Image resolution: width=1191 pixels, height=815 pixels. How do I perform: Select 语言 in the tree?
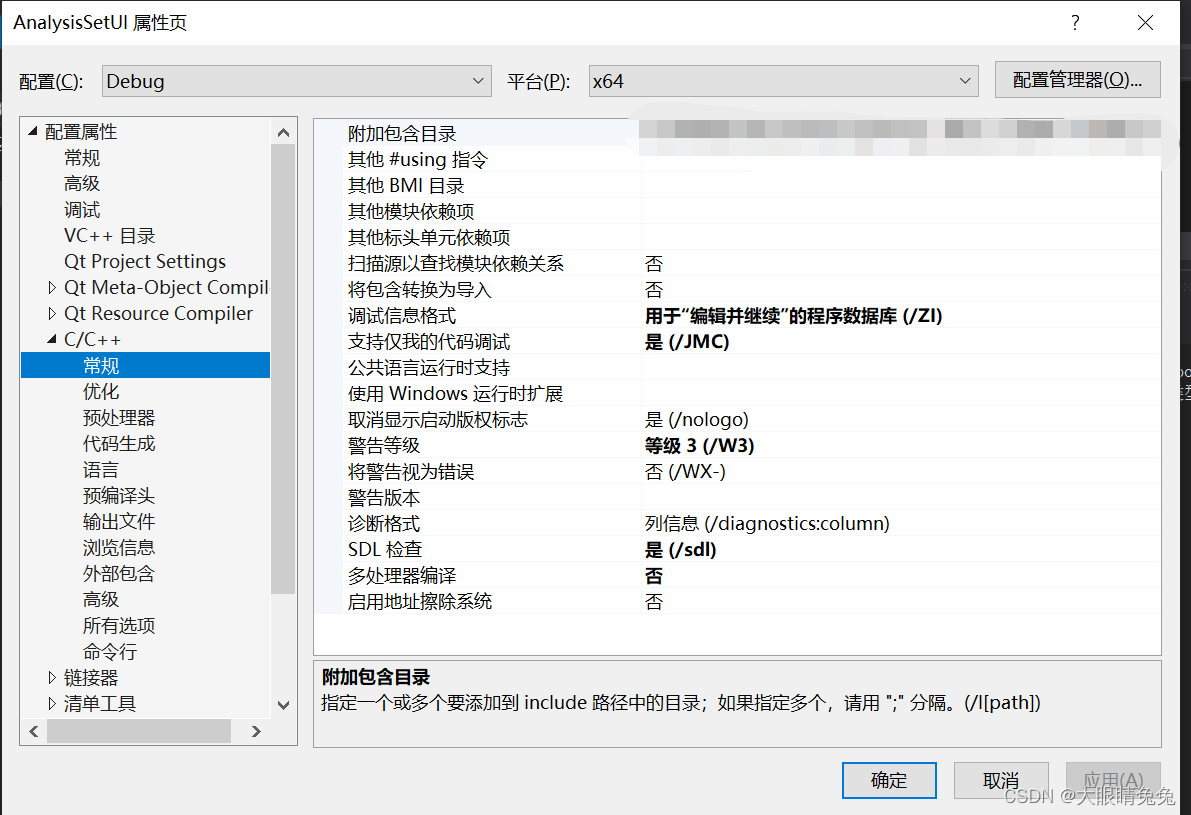pyautogui.click(x=101, y=470)
